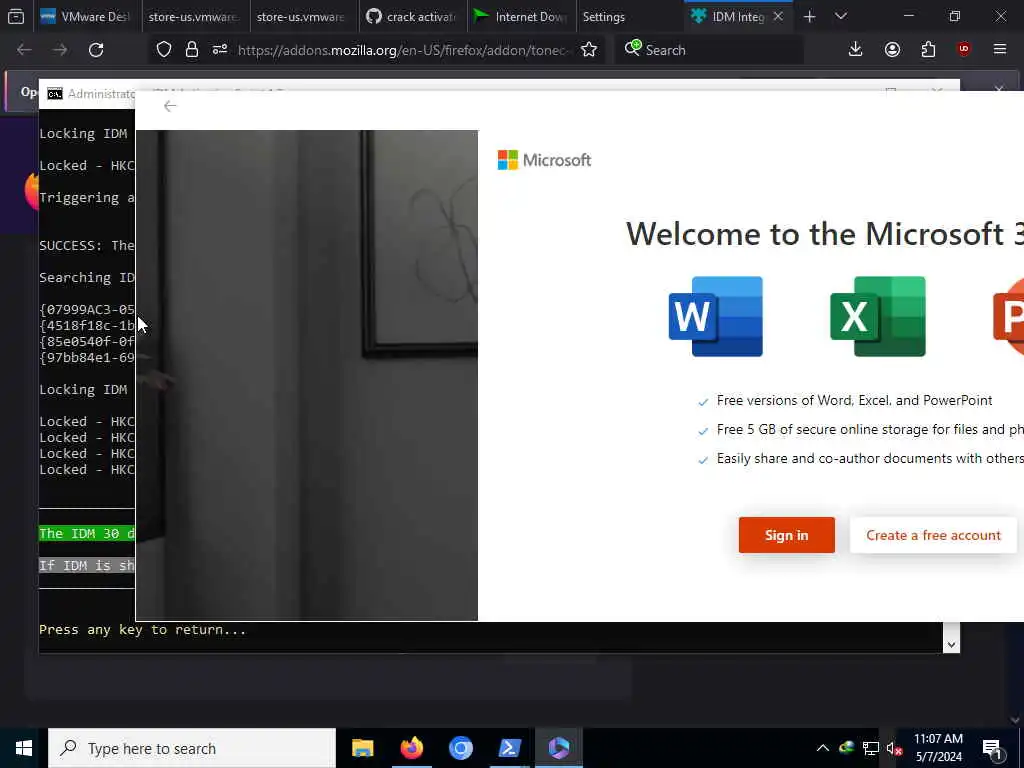
Task: Open the Firefox downloads panel
Action: [856, 49]
